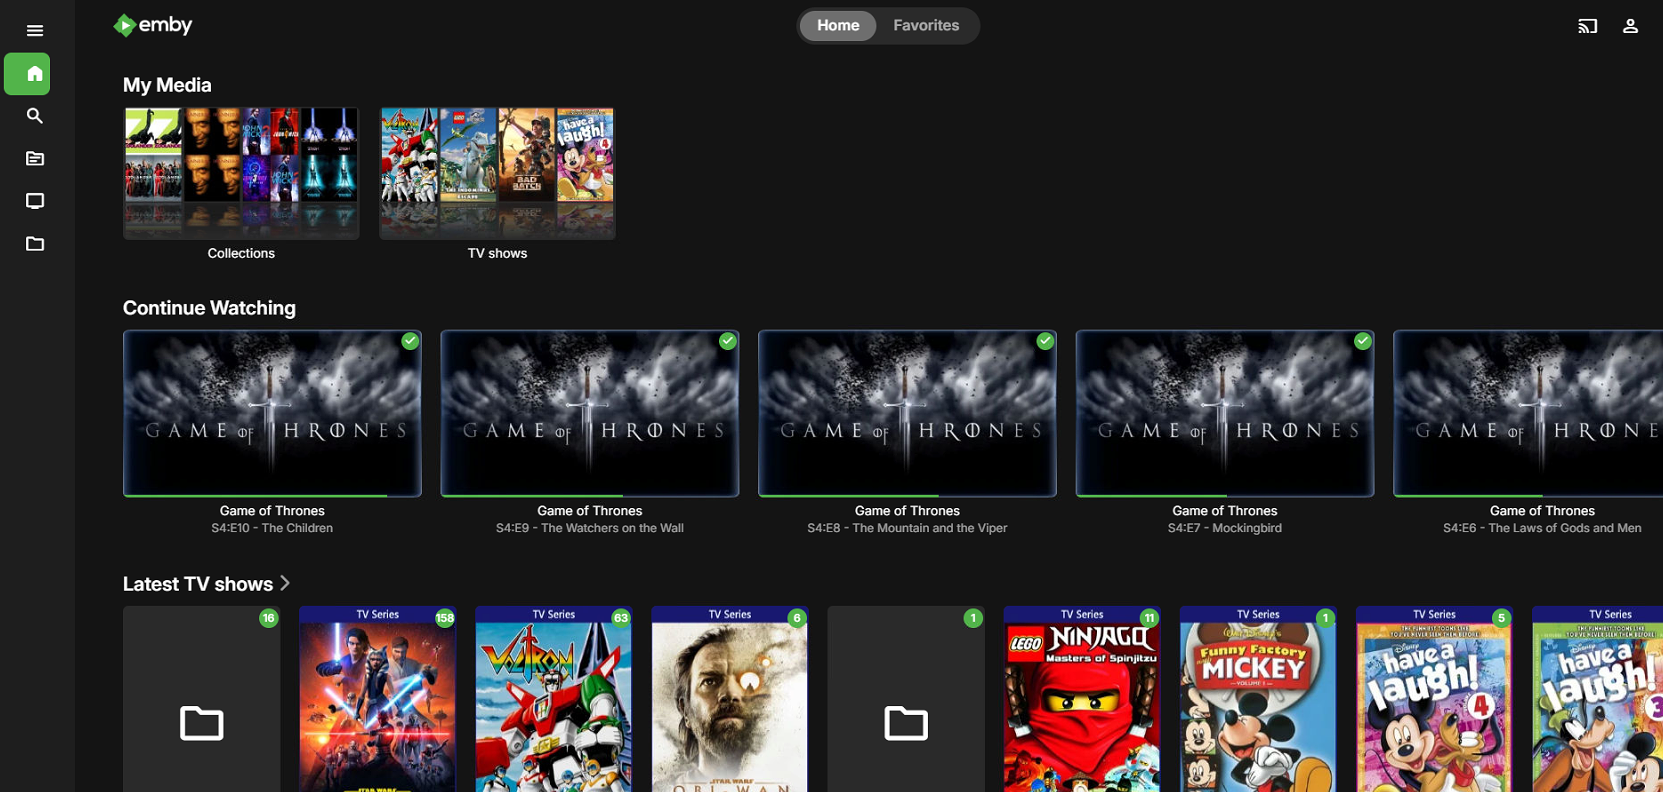Image resolution: width=1663 pixels, height=792 pixels.
Task: Click the Continue Watching section heading
Action: 209,308
